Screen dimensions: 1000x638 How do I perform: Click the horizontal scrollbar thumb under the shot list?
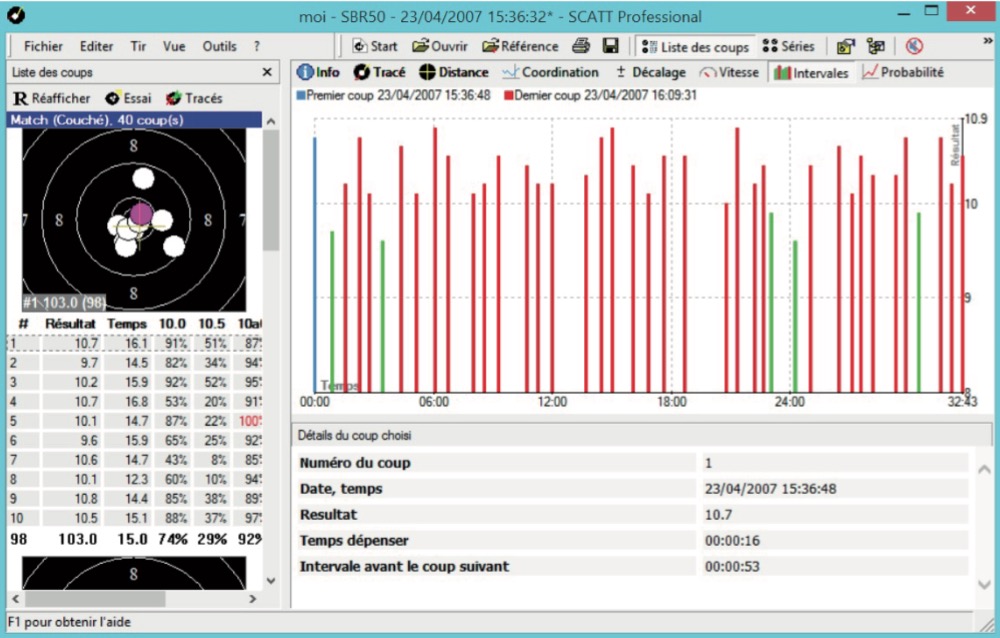(x=95, y=598)
